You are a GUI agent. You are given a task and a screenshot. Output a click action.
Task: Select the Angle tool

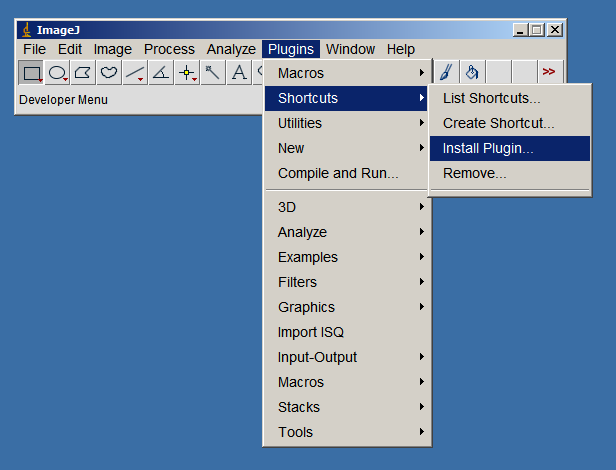point(161,73)
